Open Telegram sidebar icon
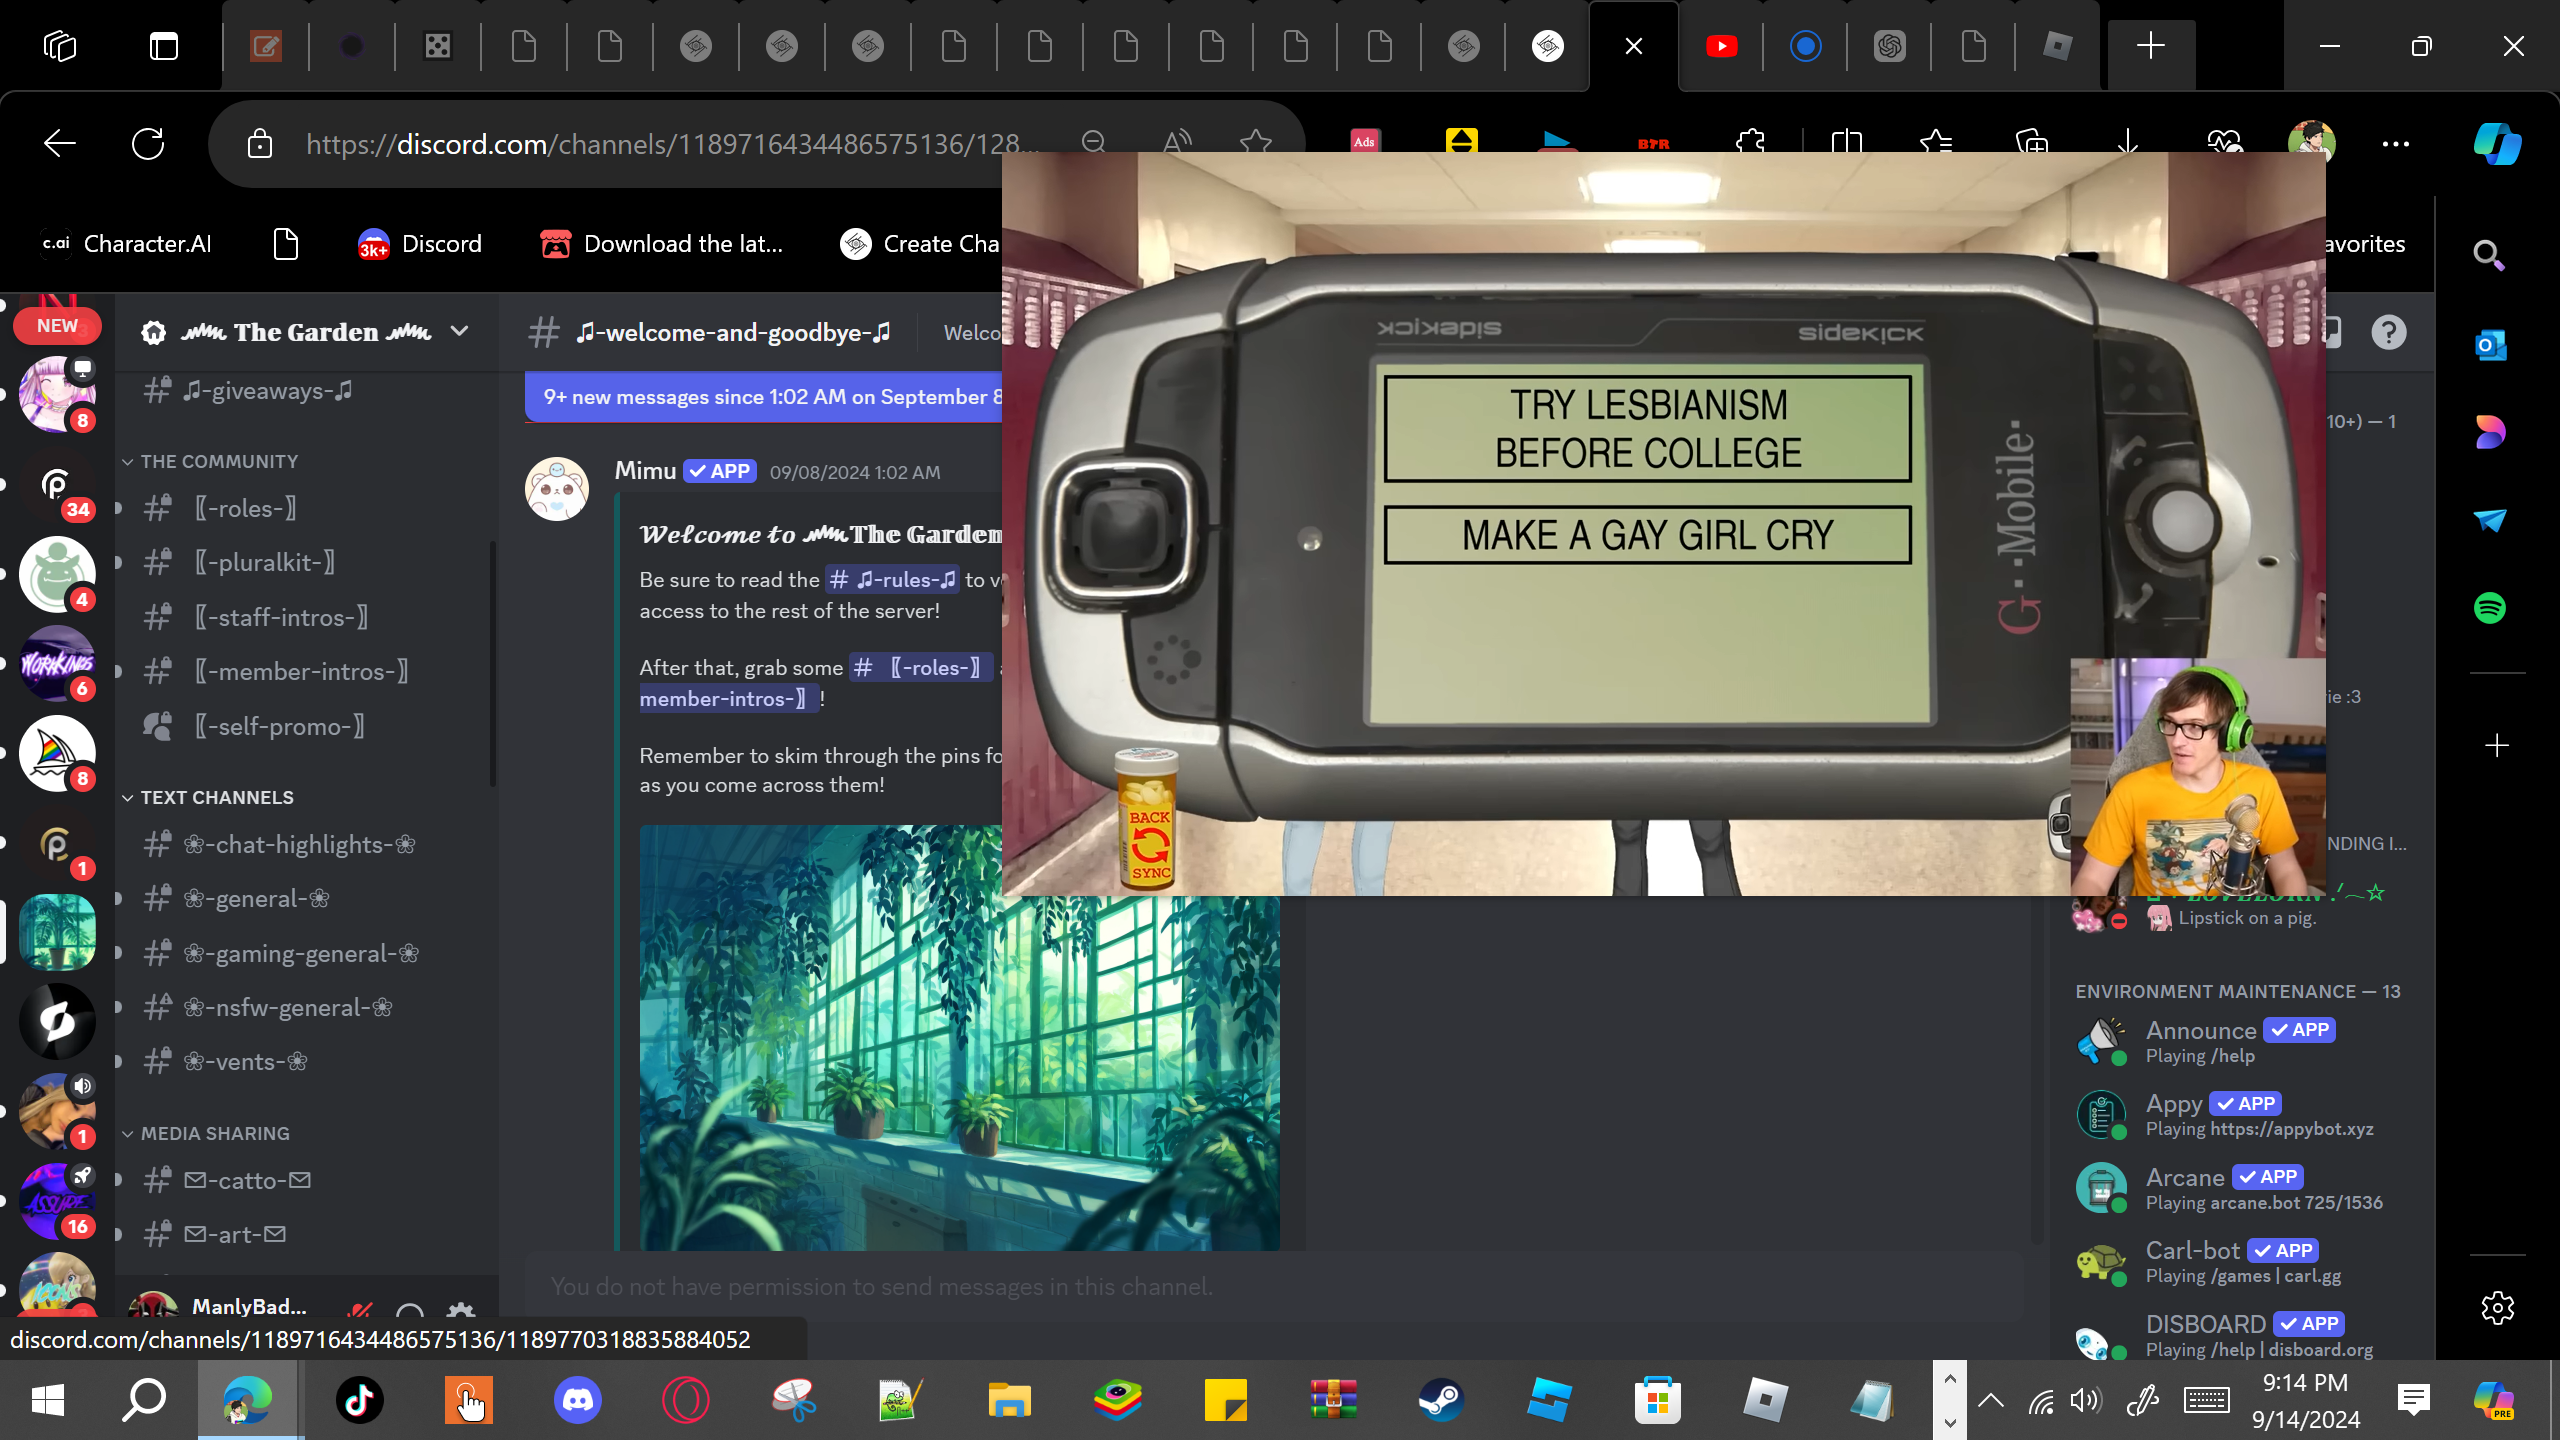 tap(2490, 520)
